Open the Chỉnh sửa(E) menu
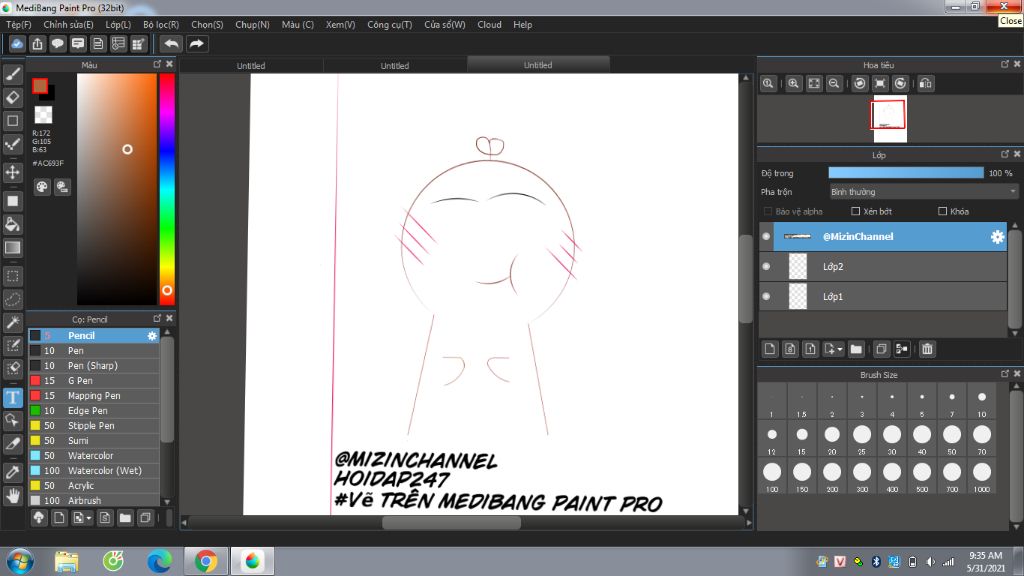 click(x=68, y=24)
